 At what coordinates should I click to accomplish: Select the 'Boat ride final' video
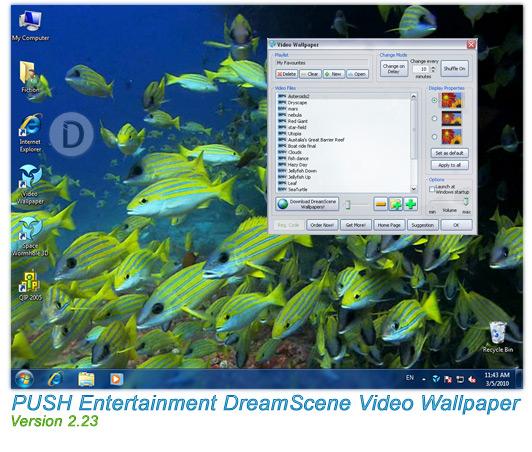pos(343,146)
